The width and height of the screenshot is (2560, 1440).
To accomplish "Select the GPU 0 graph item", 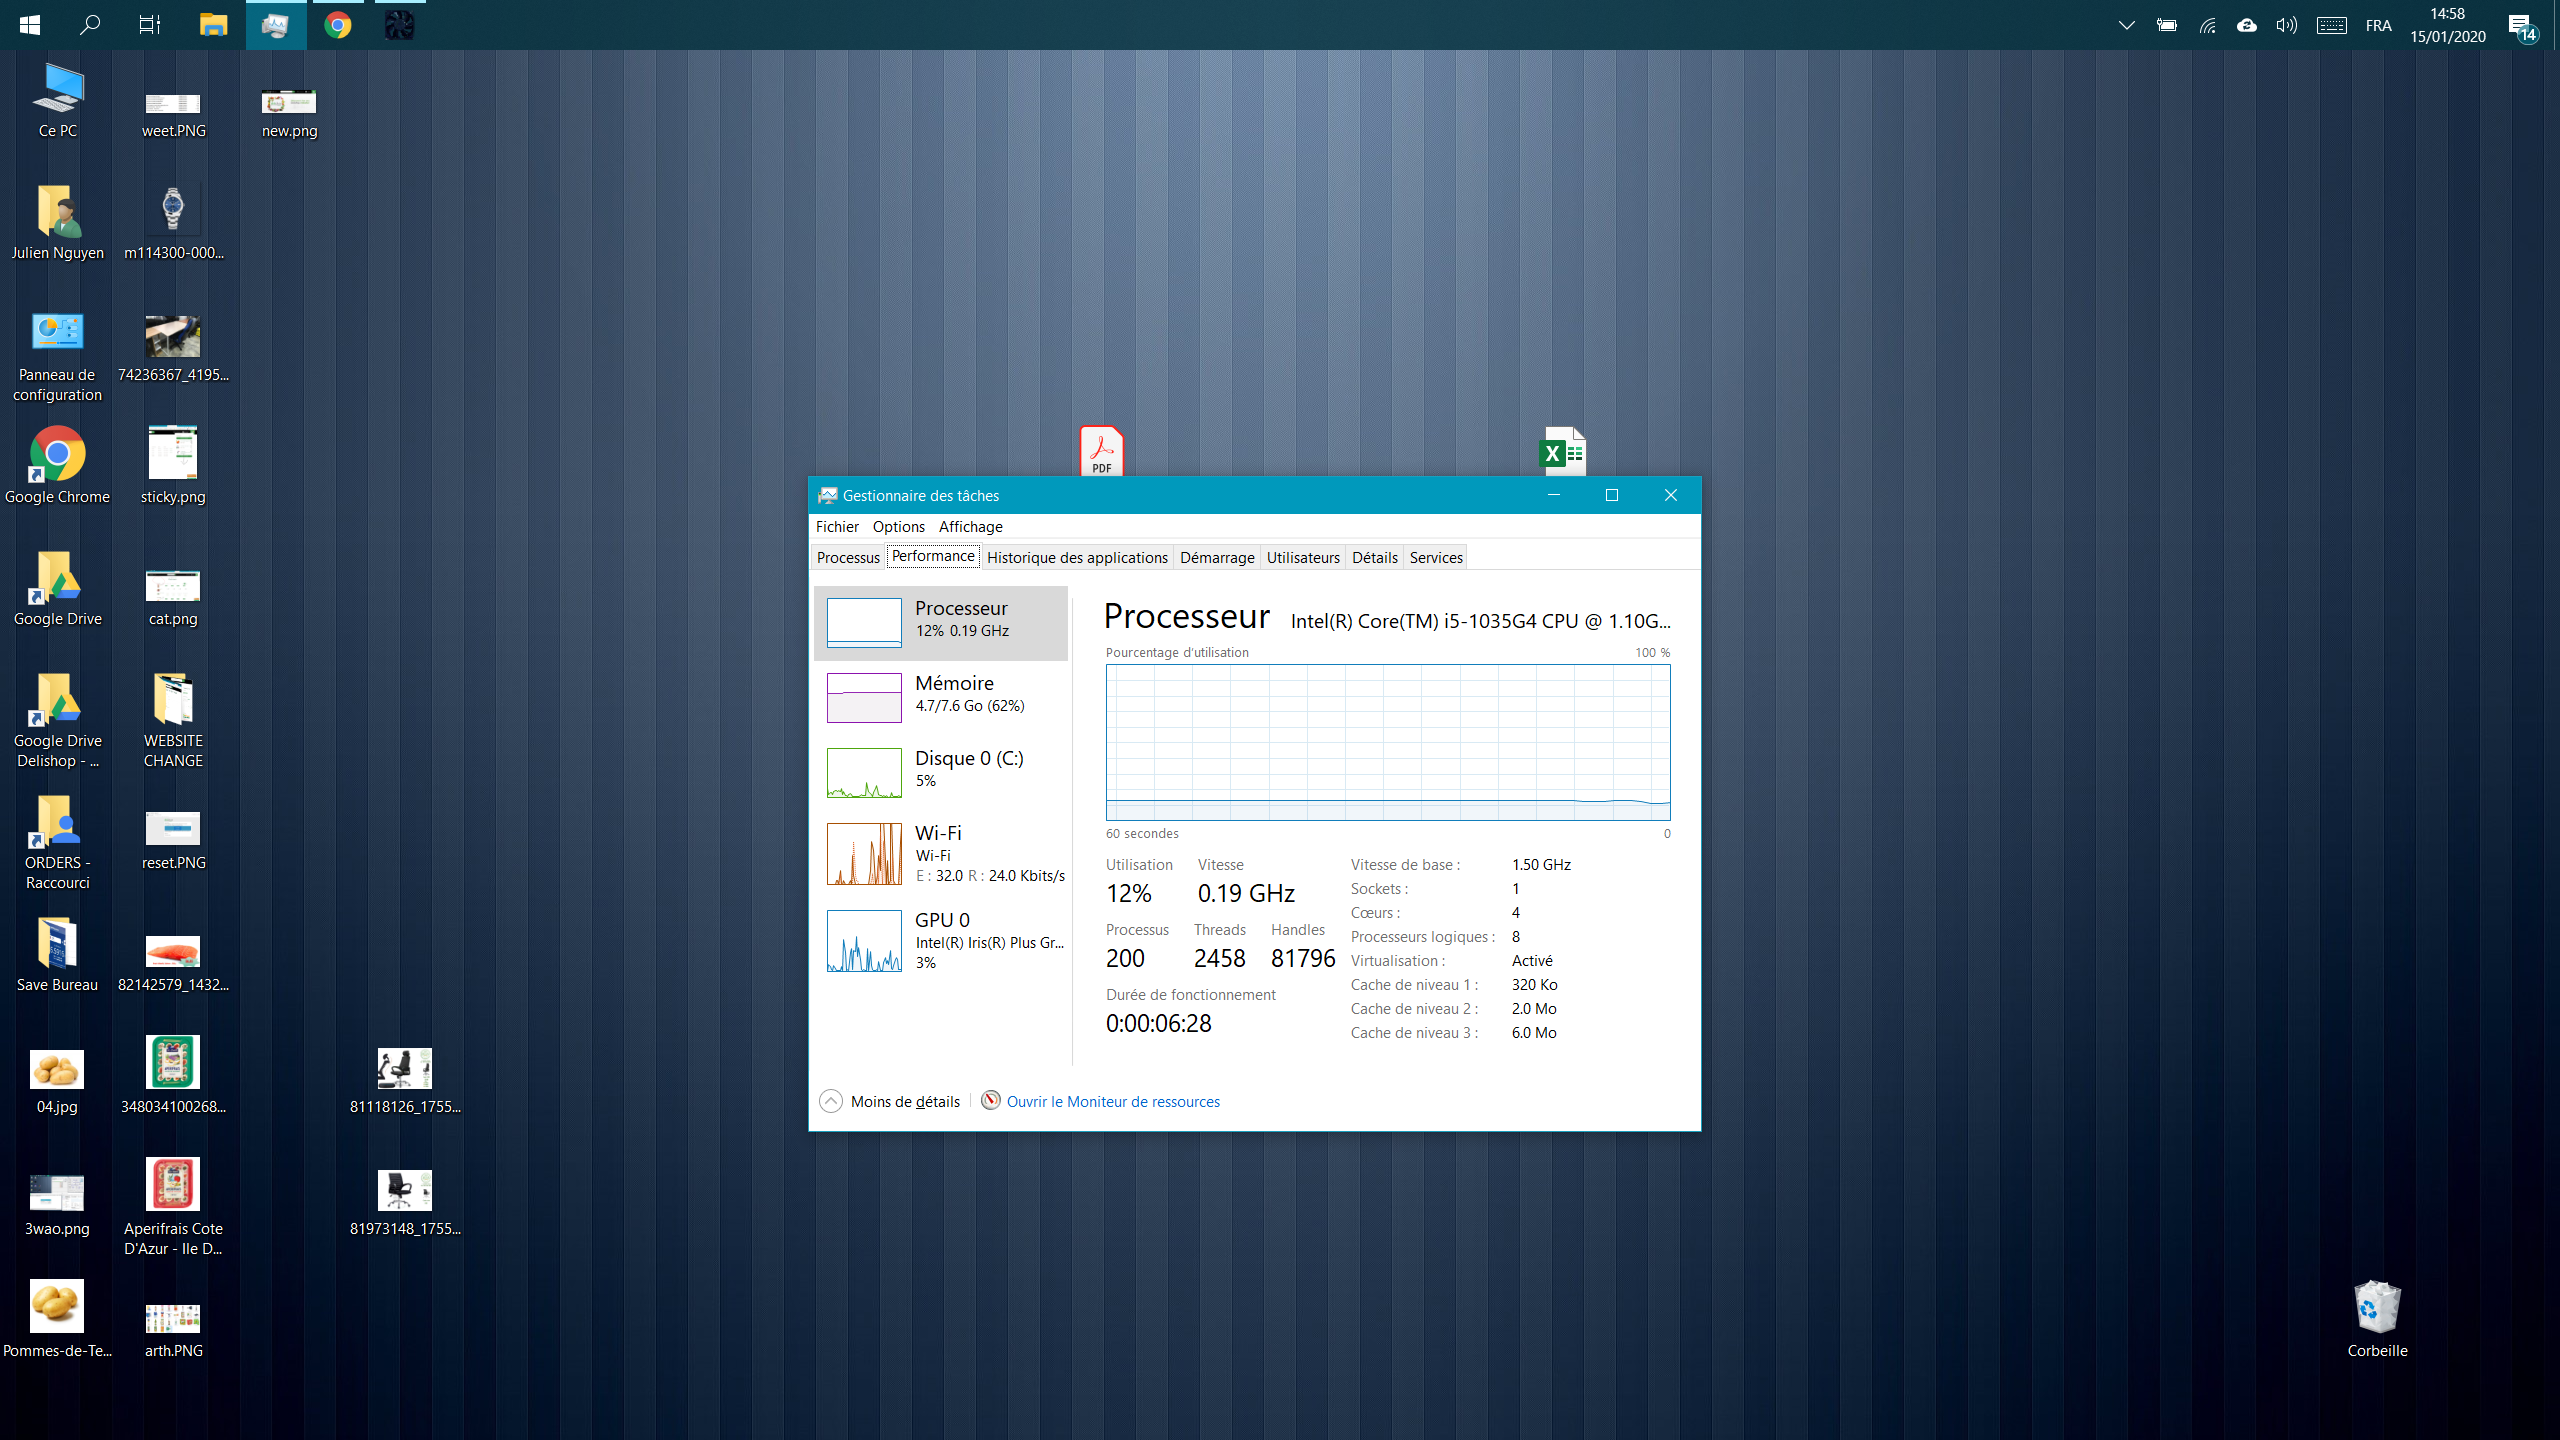I will coord(941,940).
